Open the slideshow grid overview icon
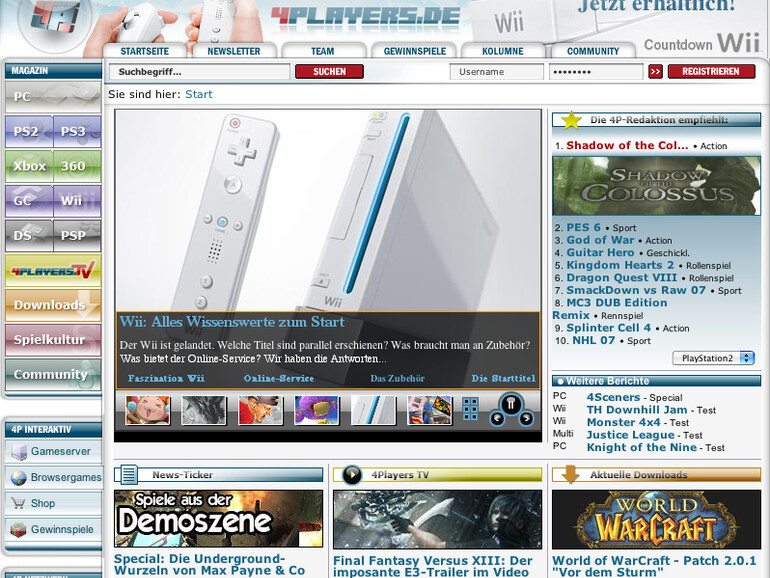This screenshot has height=578, width=770. click(x=470, y=409)
